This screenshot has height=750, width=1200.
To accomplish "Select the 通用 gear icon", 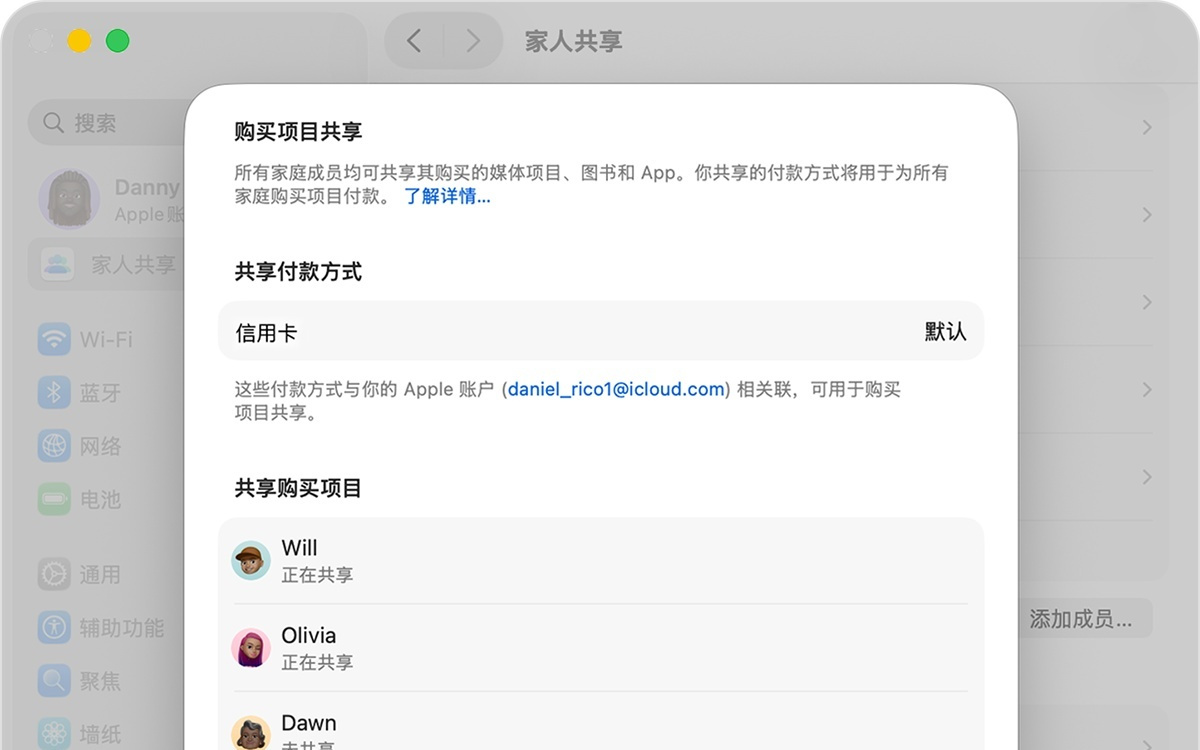I will (53, 574).
